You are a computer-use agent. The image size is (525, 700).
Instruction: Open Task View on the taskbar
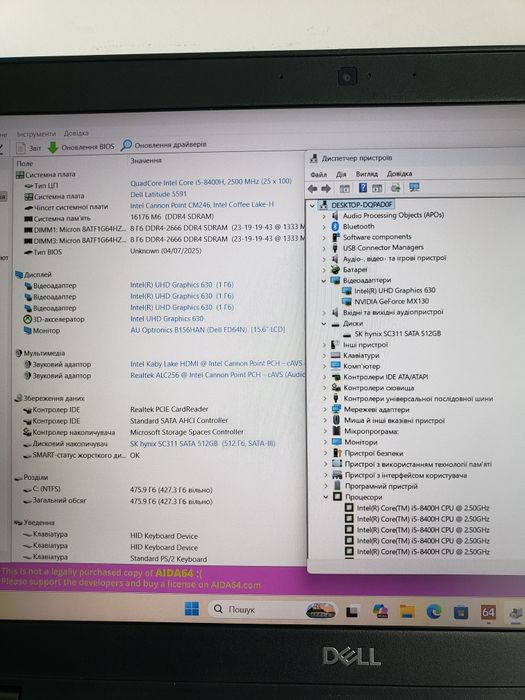tap(352, 611)
